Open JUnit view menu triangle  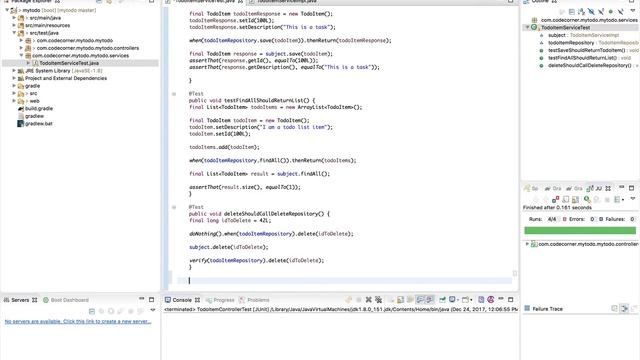[x=633, y=198]
